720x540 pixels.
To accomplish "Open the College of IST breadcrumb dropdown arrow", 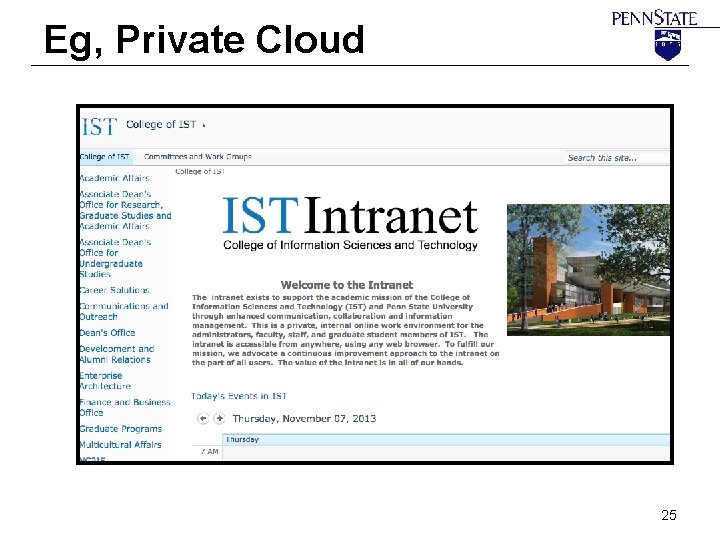I will [204, 125].
